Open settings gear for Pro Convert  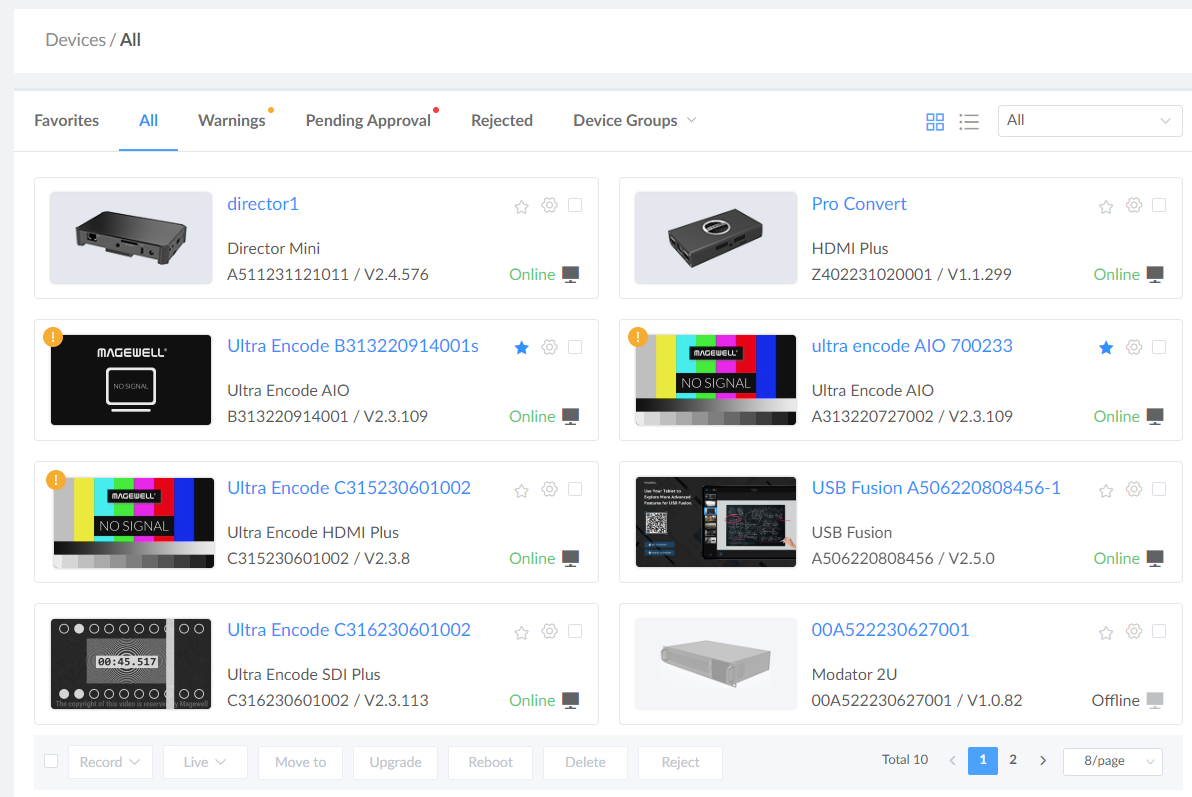pos(1133,206)
